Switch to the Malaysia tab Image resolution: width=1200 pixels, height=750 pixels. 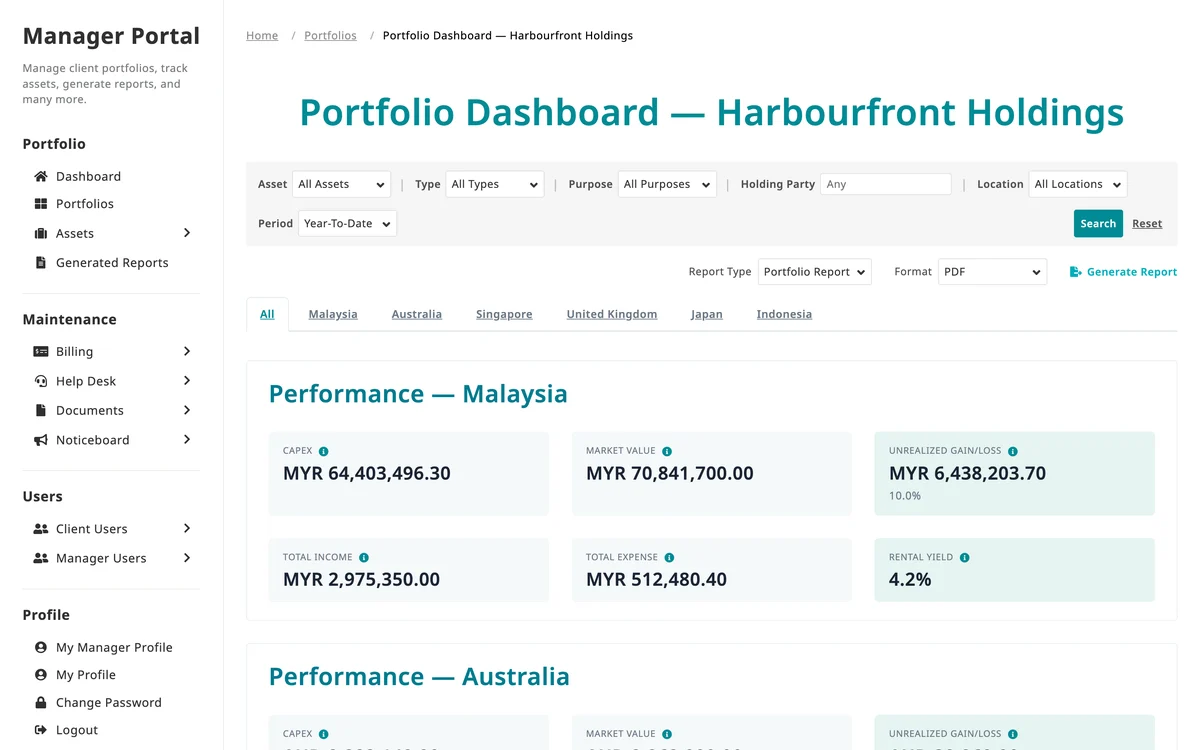click(333, 314)
